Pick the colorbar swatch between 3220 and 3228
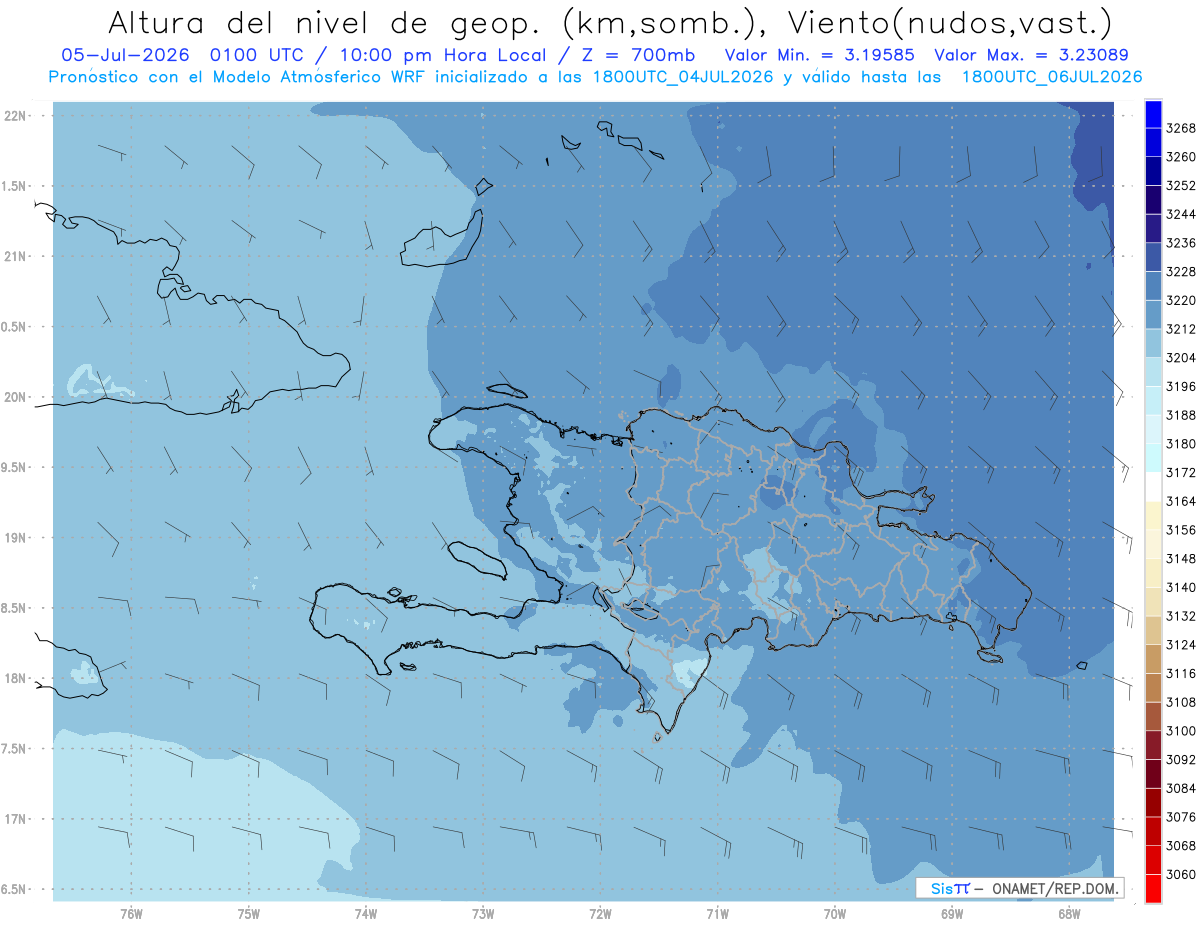The width and height of the screenshot is (1200, 927). tap(1153, 286)
